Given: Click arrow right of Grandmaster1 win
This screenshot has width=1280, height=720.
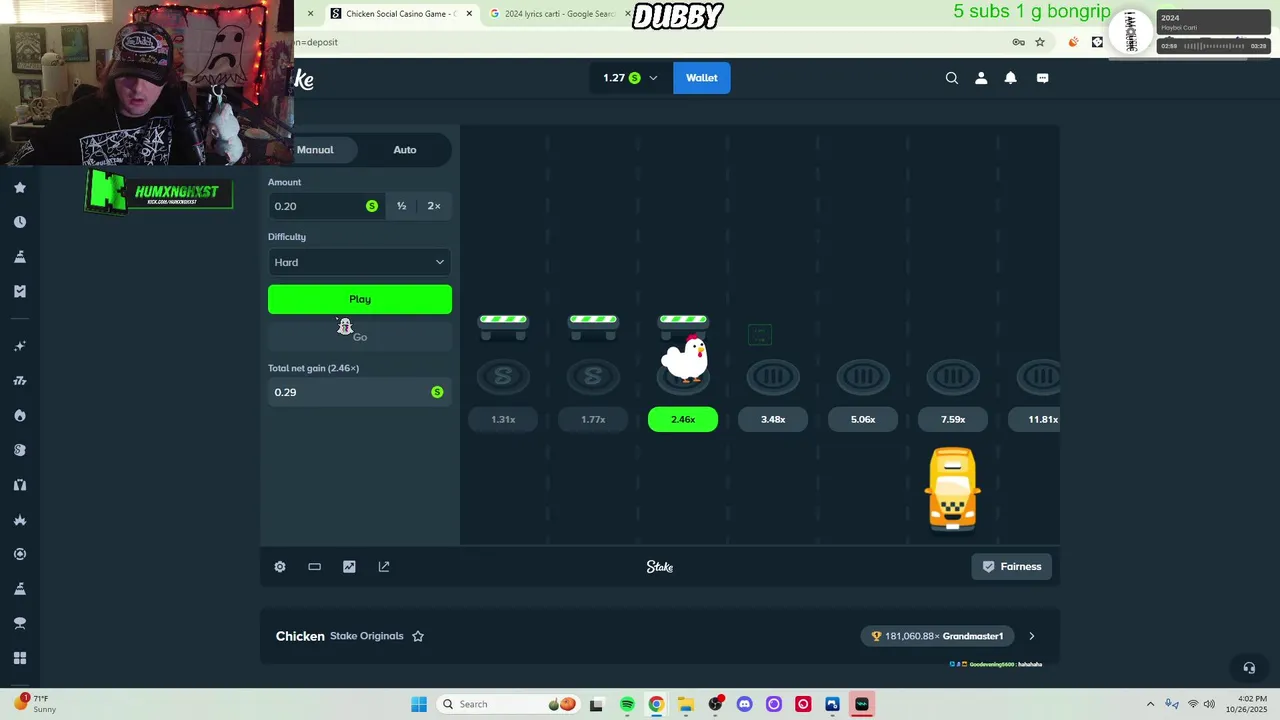Looking at the screenshot, I should pyautogui.click(x=1032, y=636).
